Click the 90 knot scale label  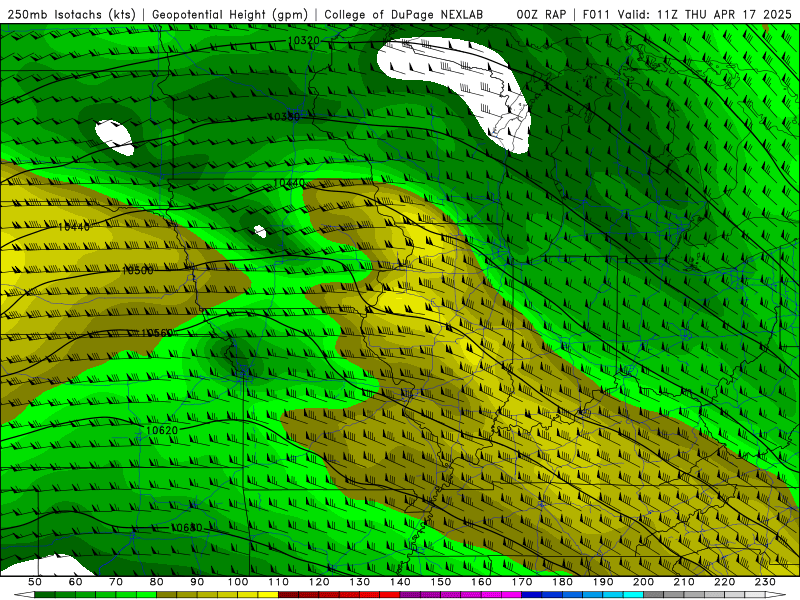pos(197,582)
